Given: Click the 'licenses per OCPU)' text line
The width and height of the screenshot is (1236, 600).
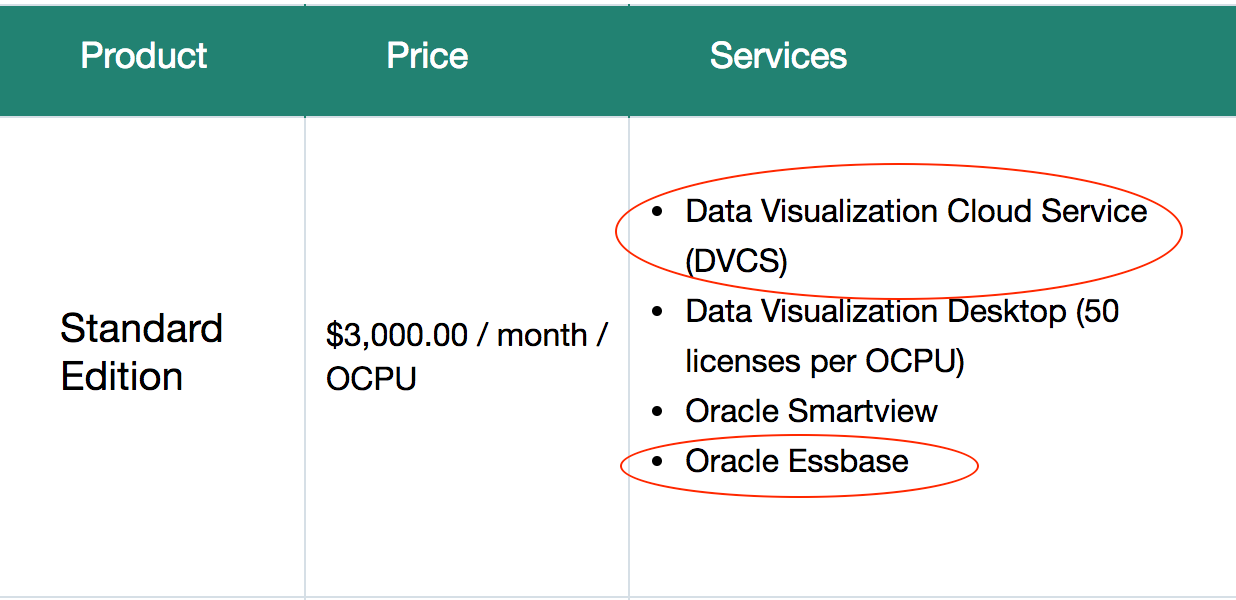Looking at the screenshot, I should 825,362.
